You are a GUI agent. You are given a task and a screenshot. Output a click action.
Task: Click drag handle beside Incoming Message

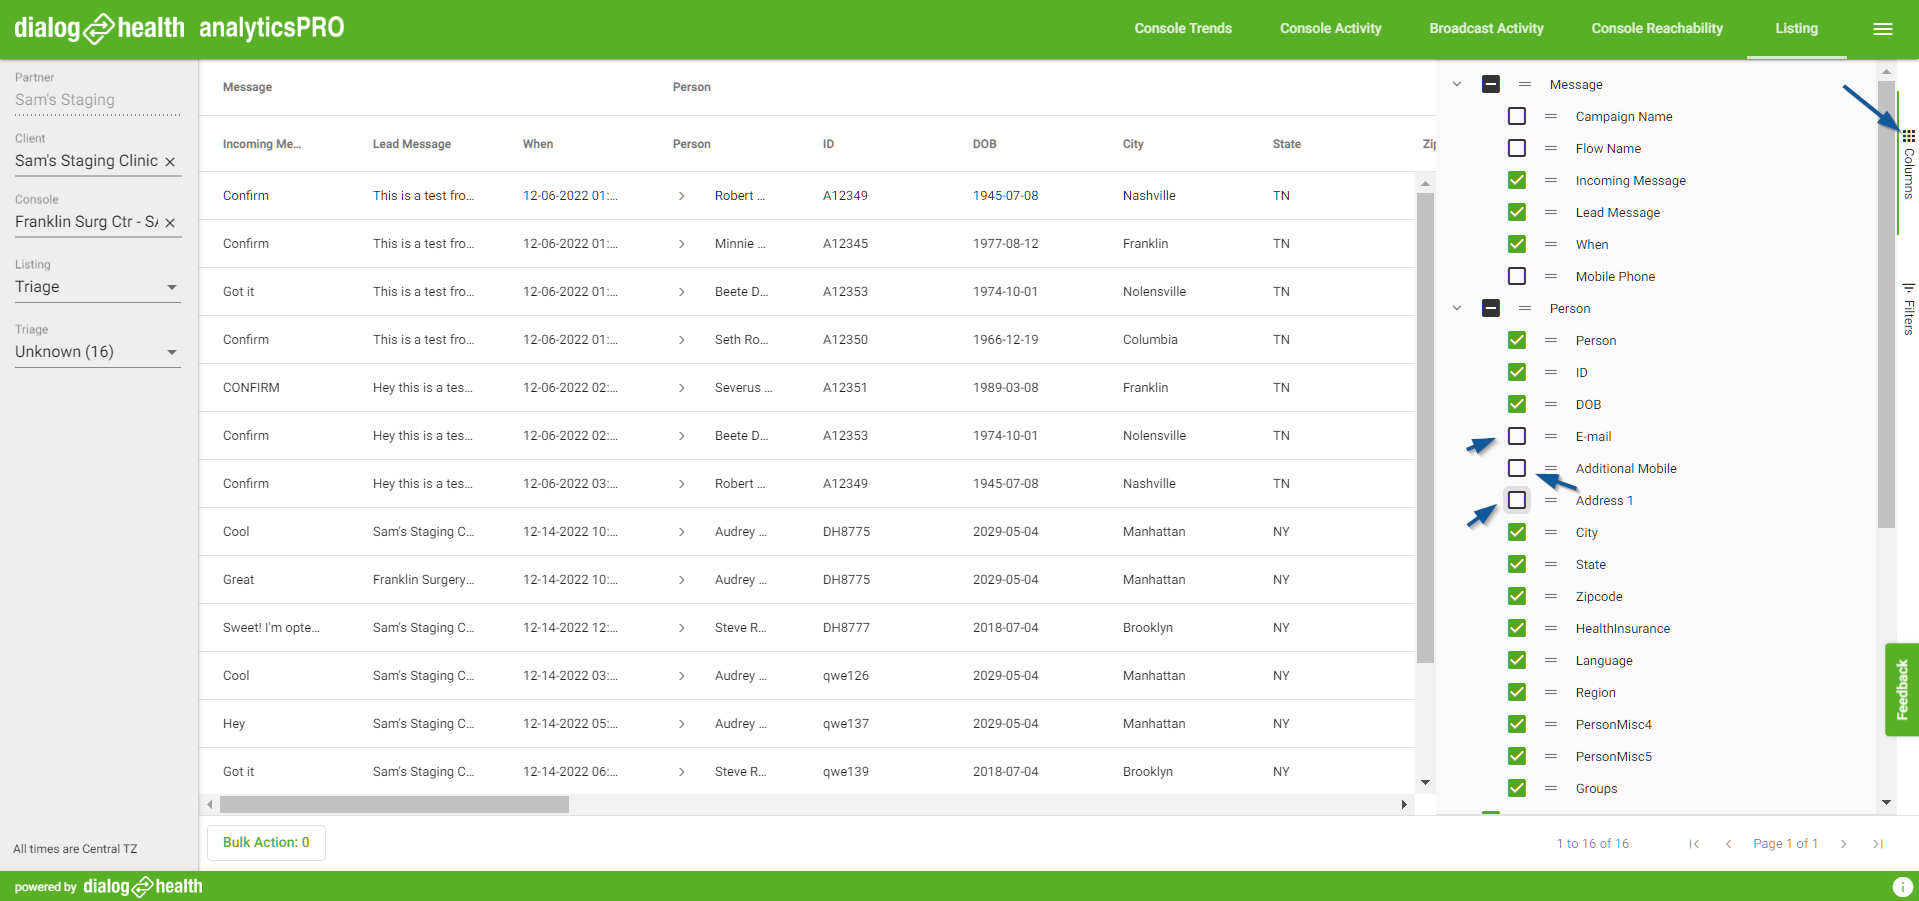point(1551,181)
